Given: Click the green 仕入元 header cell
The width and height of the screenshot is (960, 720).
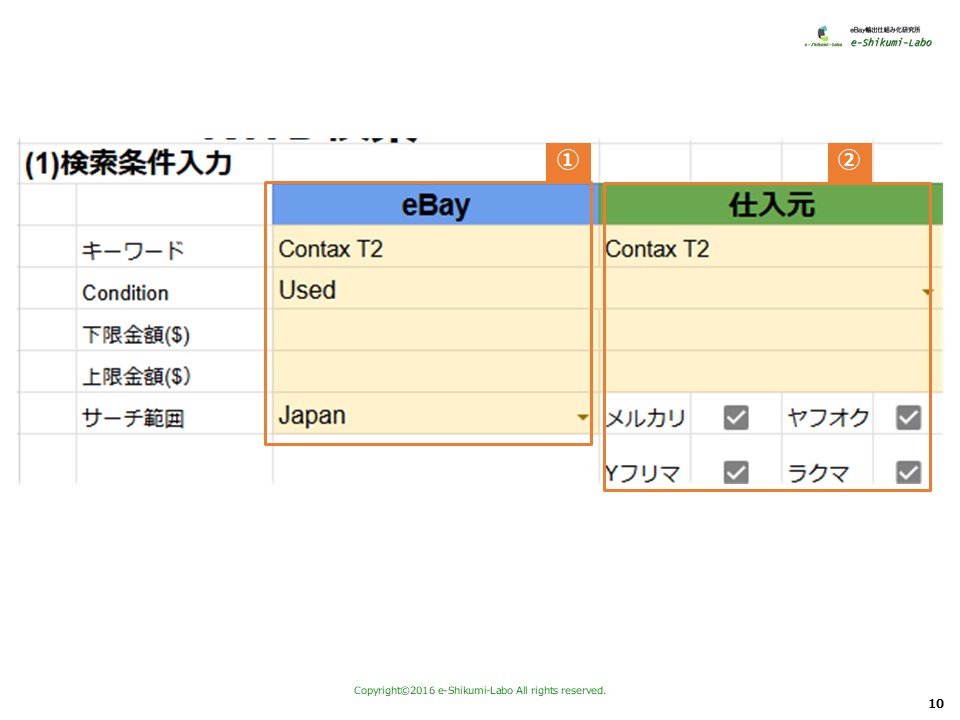Looking at the screenshot, I should 770,204.
